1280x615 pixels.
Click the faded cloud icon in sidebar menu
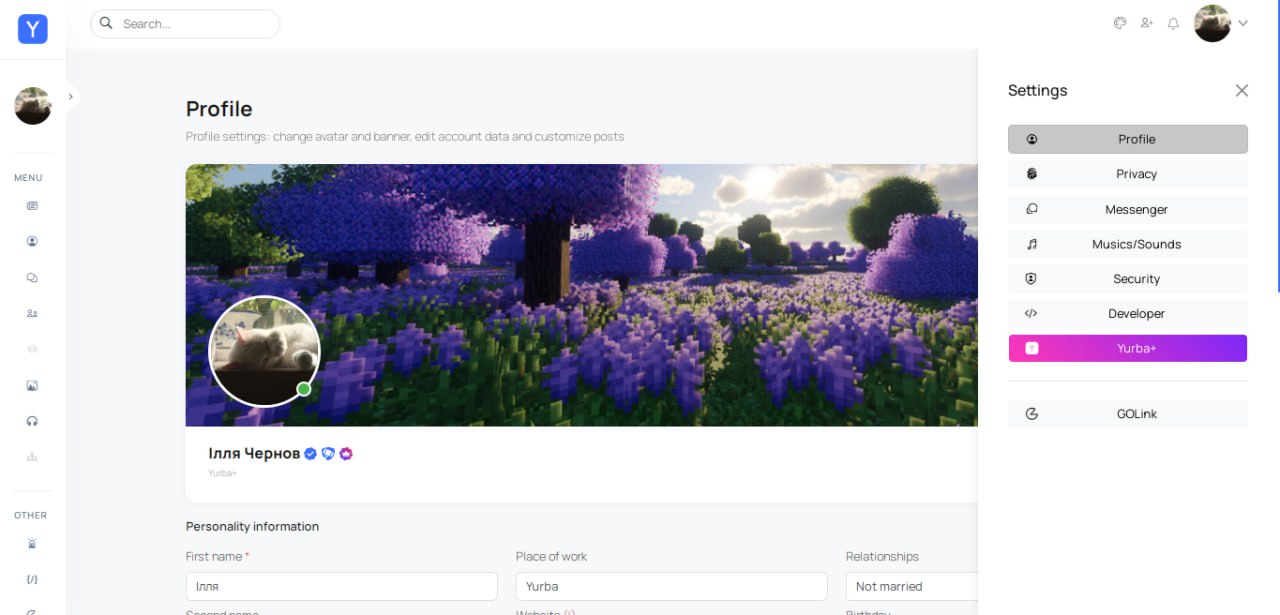coord(32,349)
